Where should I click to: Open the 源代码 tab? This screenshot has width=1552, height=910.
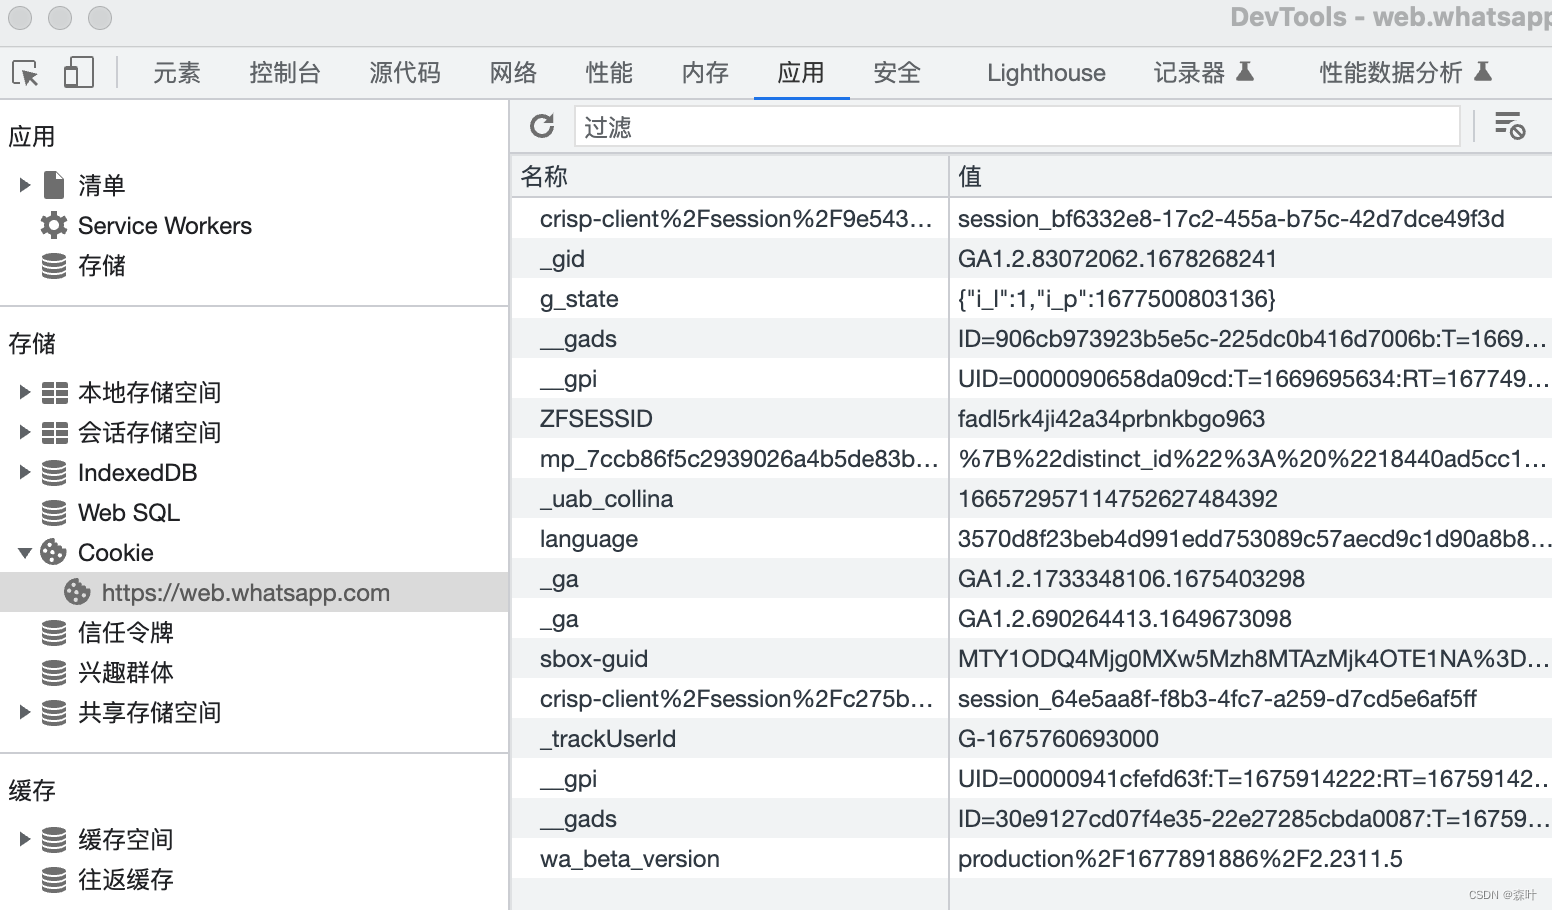coord(405,73)
